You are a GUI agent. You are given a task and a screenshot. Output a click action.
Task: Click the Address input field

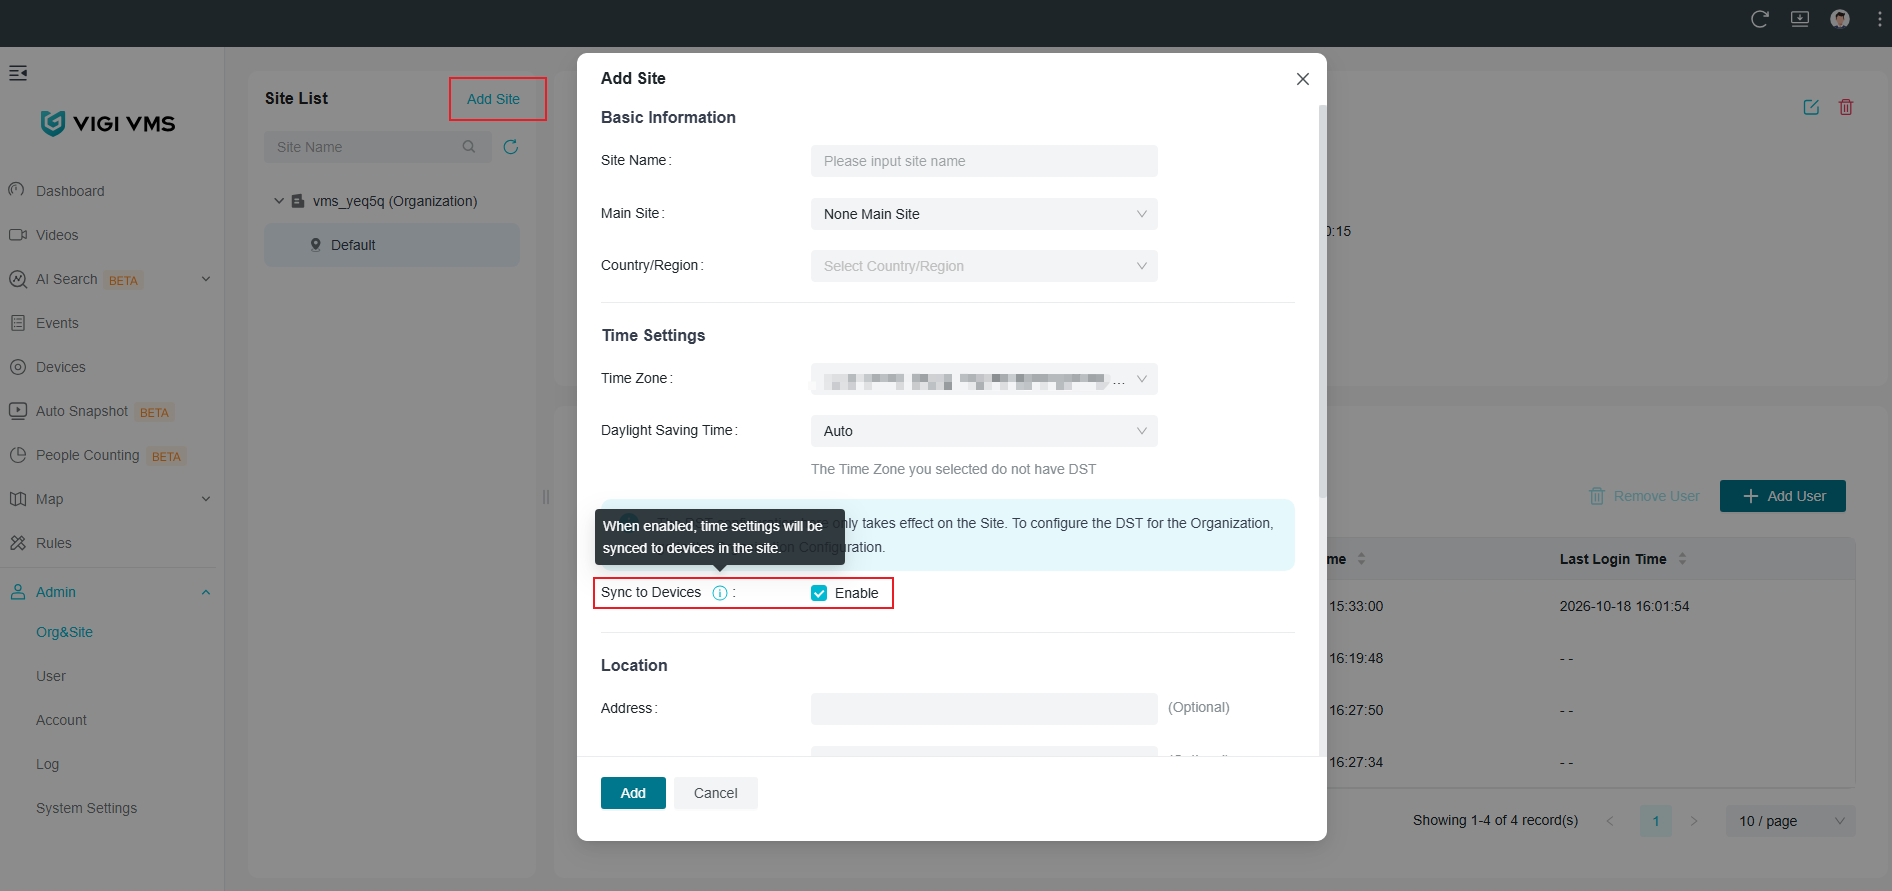click(x=984, y=709)
